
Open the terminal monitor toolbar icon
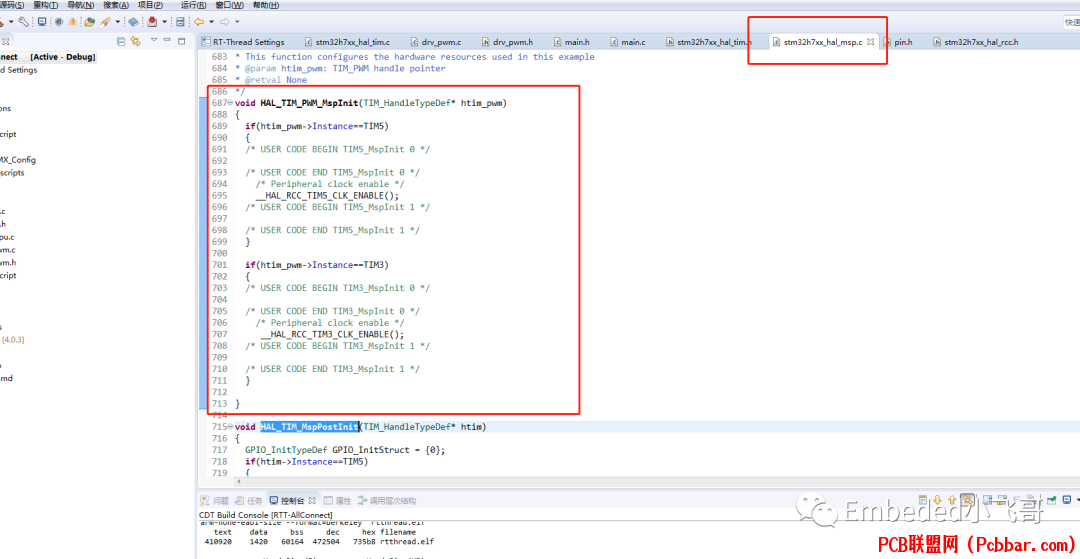coord(42,21)
